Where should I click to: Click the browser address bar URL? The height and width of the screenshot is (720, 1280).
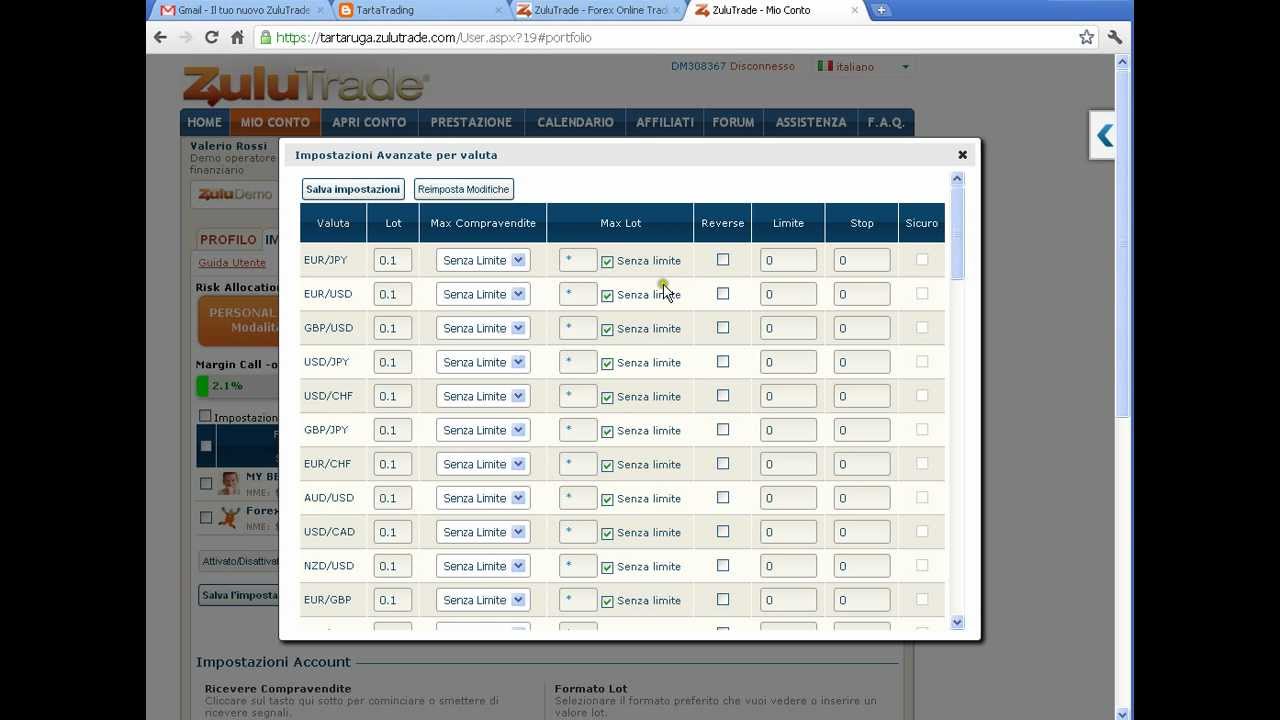(433, 37)
